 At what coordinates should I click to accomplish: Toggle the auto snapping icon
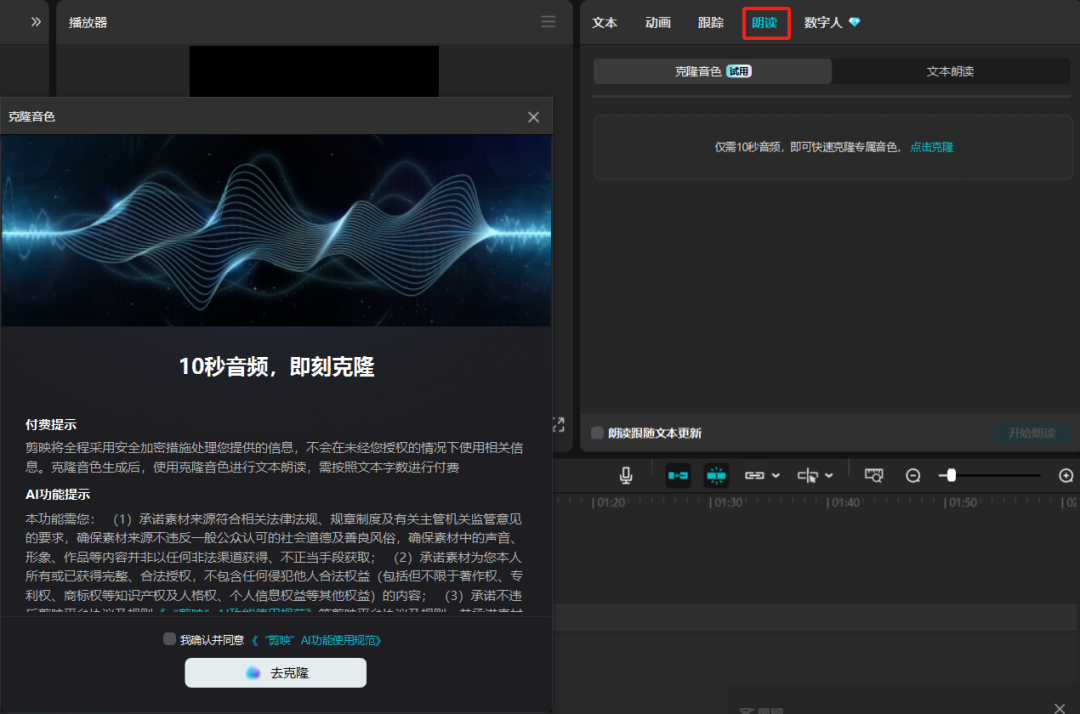pyautogui.click(x=716, y=475)
